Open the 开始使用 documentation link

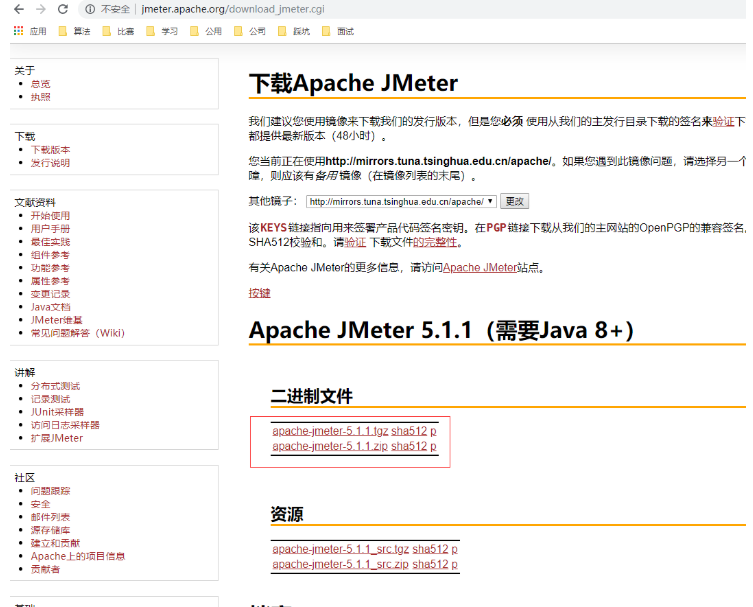[50, 216]
